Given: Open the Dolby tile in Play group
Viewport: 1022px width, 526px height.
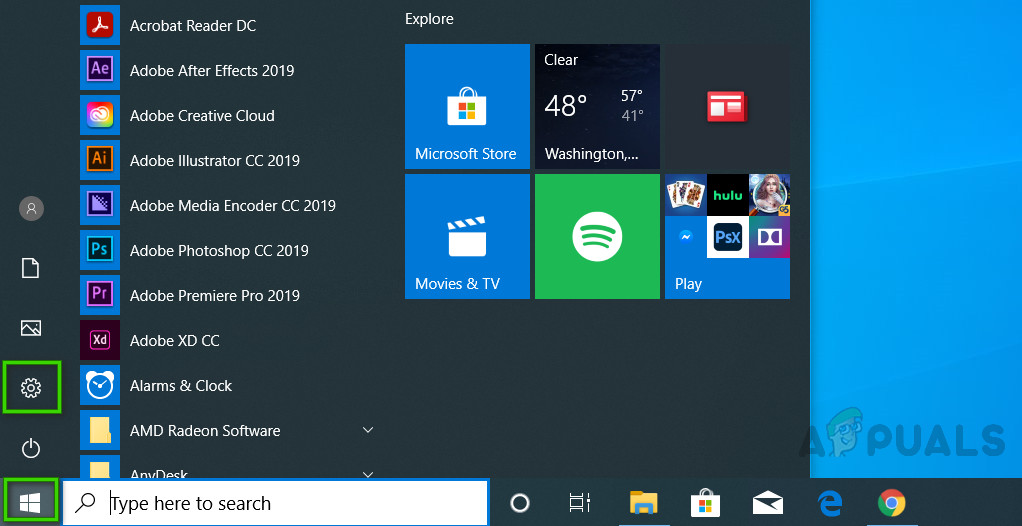Looking at the screenshot, I should pyautogui.click(x=769, y=237).
